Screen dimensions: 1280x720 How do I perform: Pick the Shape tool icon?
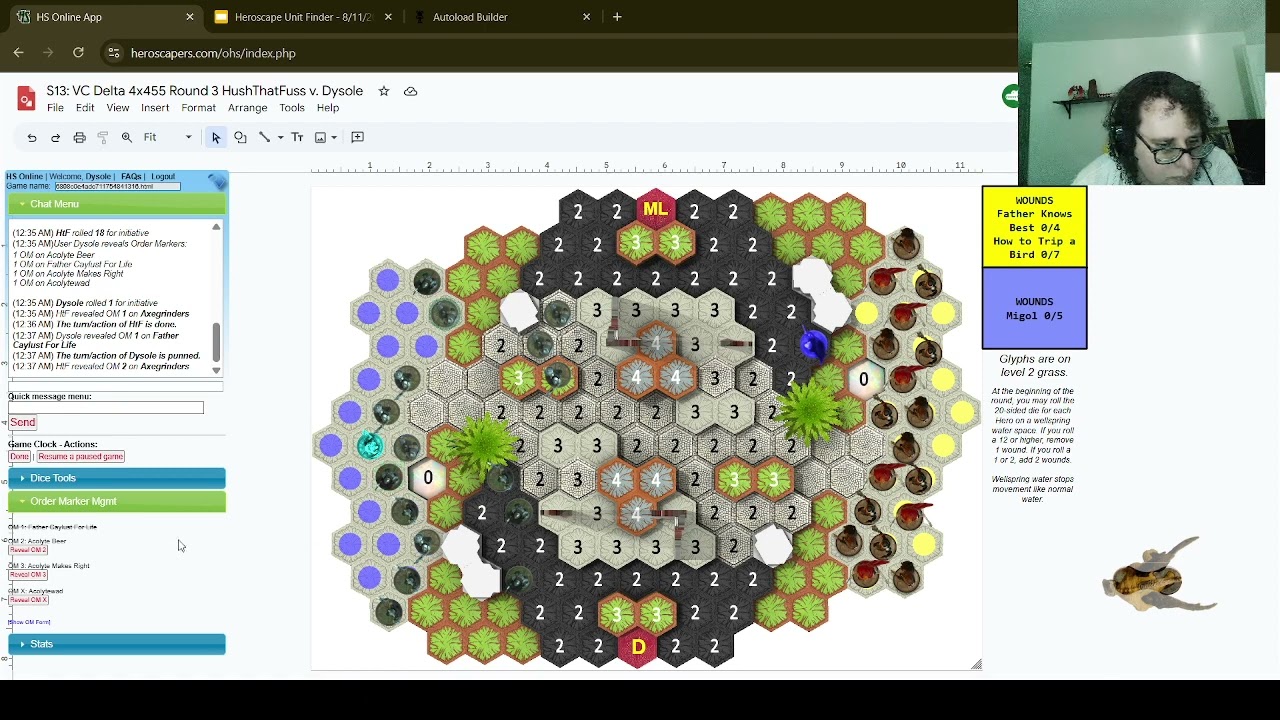tap(240, 137)
